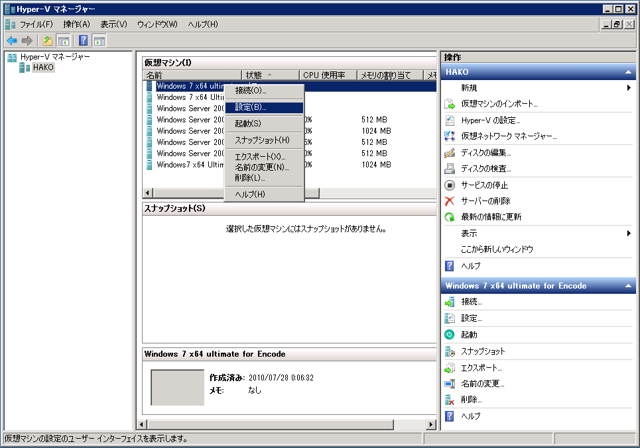Click the bottom horizontal scrollbar right arrow
640x448 pixels.
(431, 425)
